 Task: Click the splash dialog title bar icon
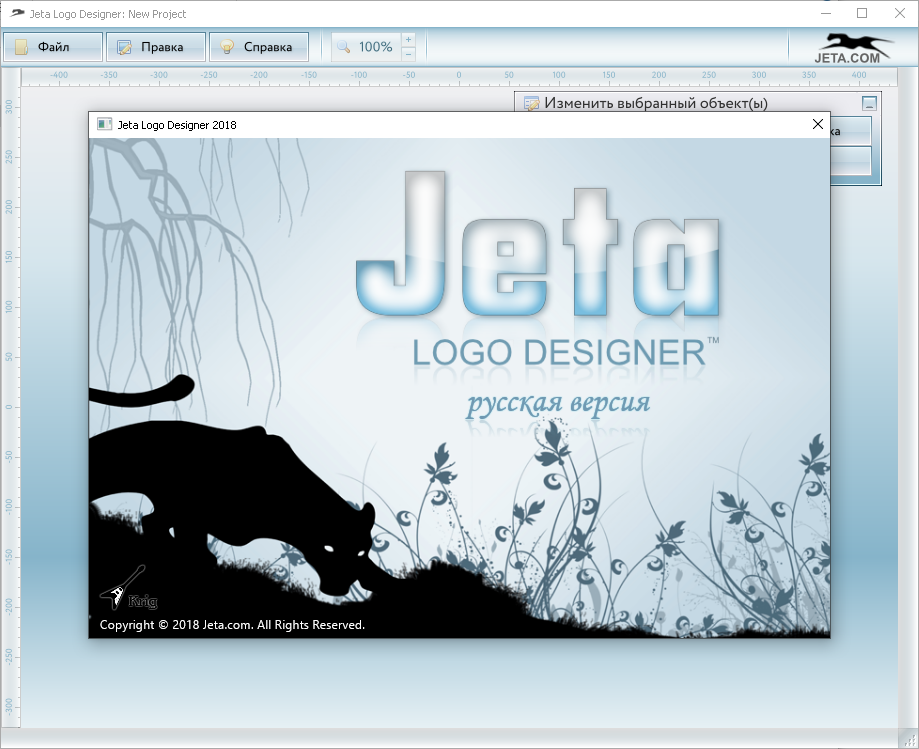(x=104, y=124)
